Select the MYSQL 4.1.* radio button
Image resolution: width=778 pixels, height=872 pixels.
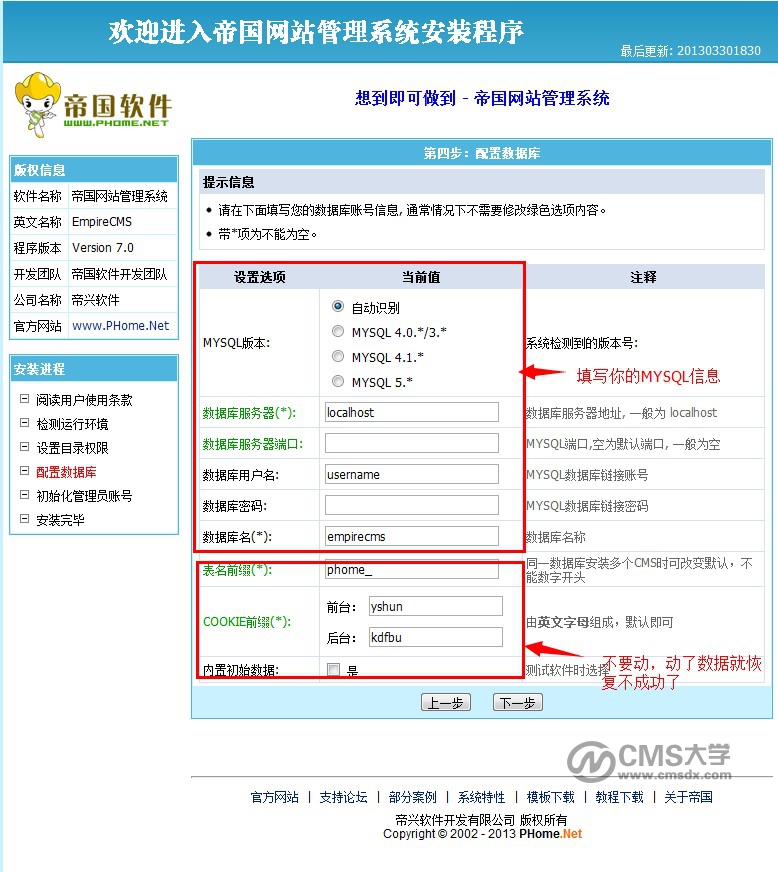pos(338,356)
